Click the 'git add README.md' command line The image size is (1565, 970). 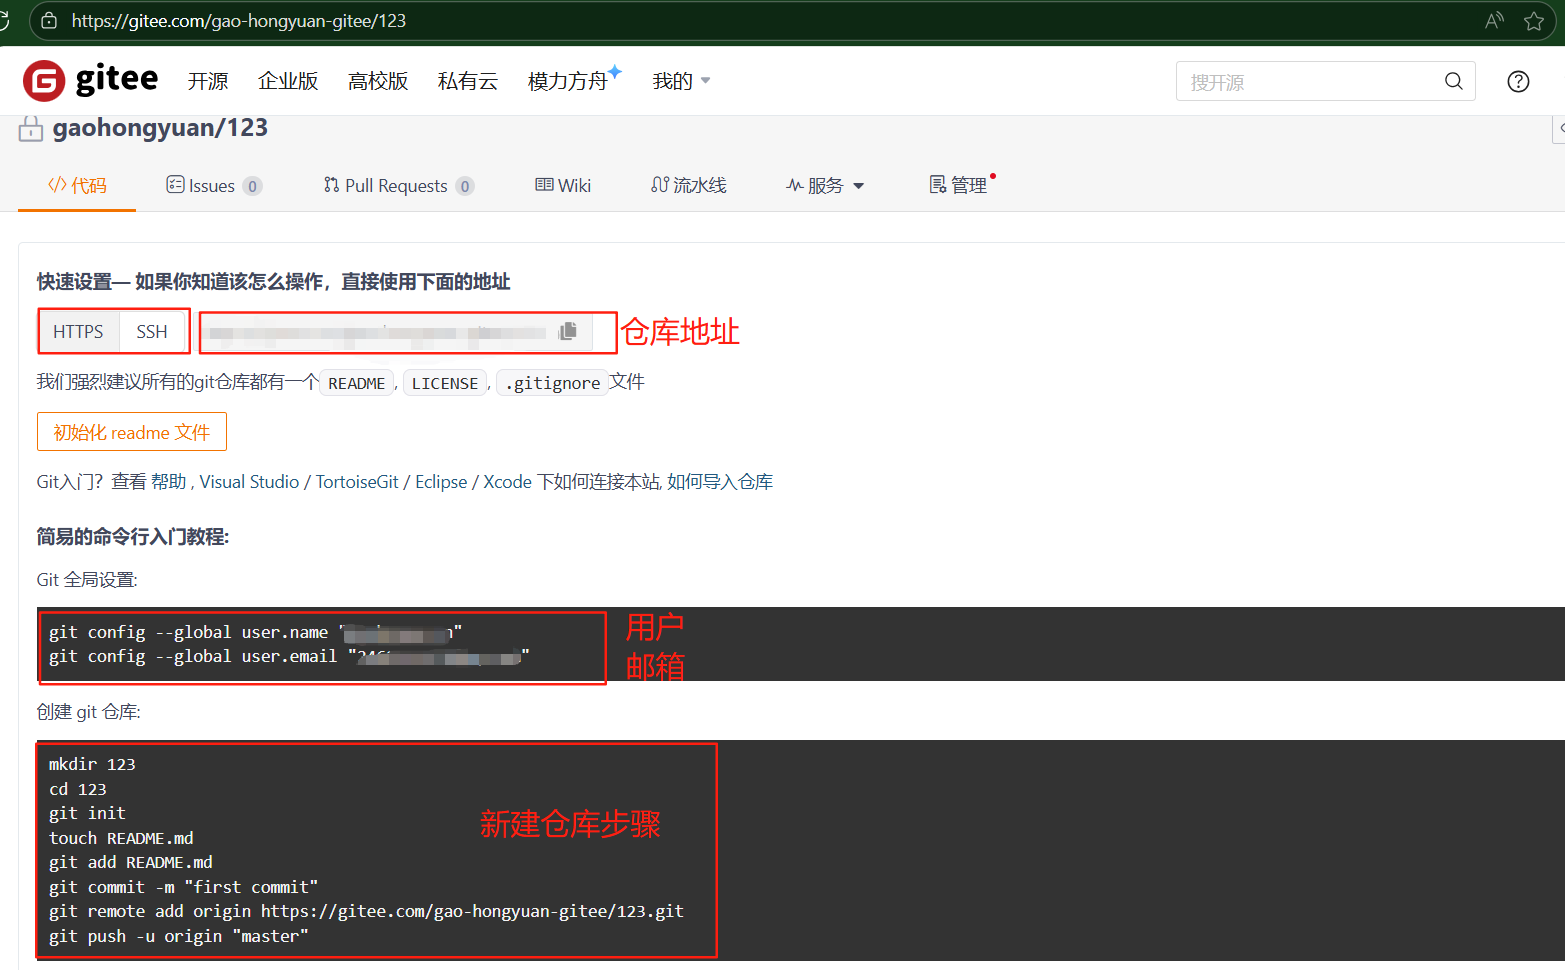tap(131, 862)
